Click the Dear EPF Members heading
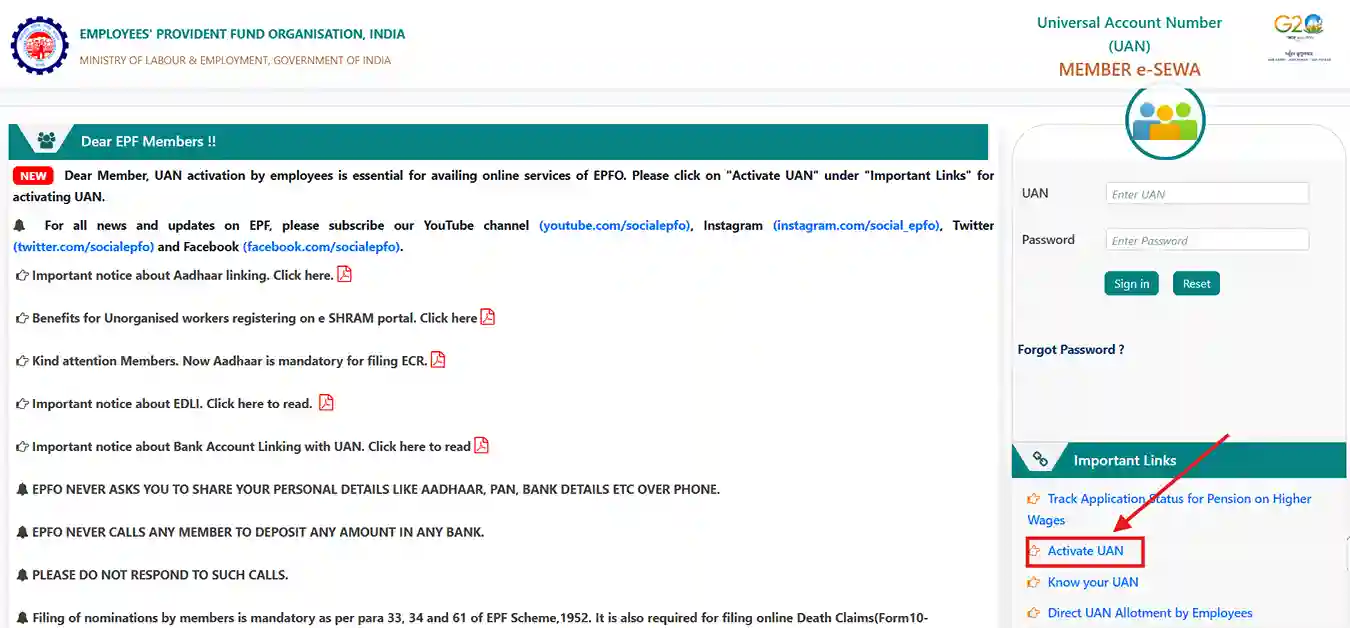This screenshot has height=628, width=1350. pos(148,142)
